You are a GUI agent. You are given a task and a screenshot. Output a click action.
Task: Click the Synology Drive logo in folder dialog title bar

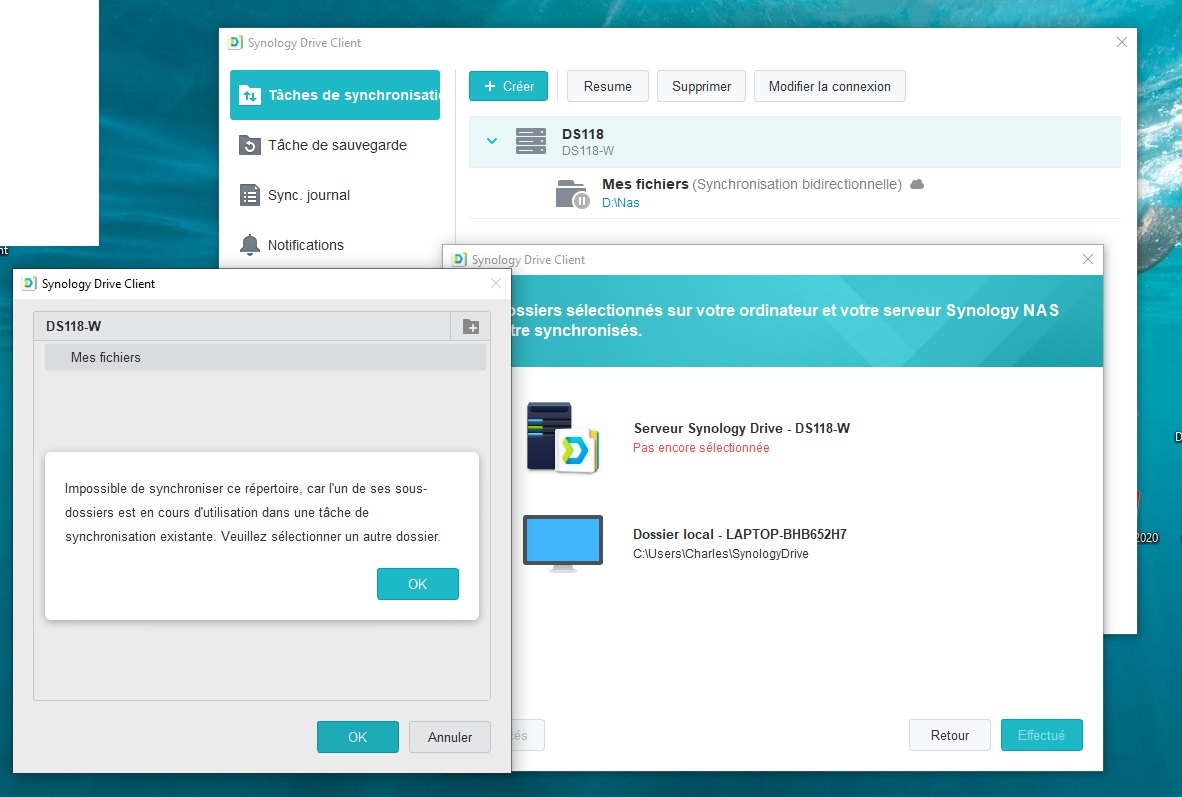coord(29,284)
